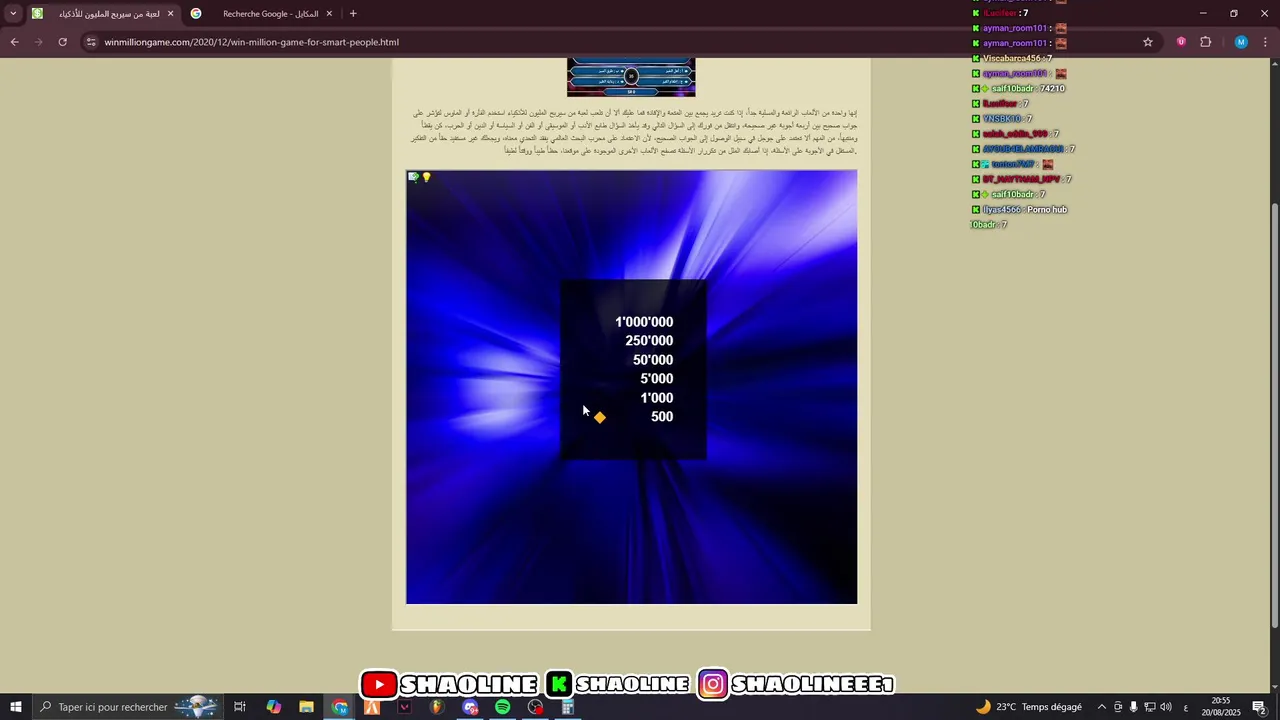Open a new browser tab
The height and width of the screenshot is (720, 1280).
point(353,14)
